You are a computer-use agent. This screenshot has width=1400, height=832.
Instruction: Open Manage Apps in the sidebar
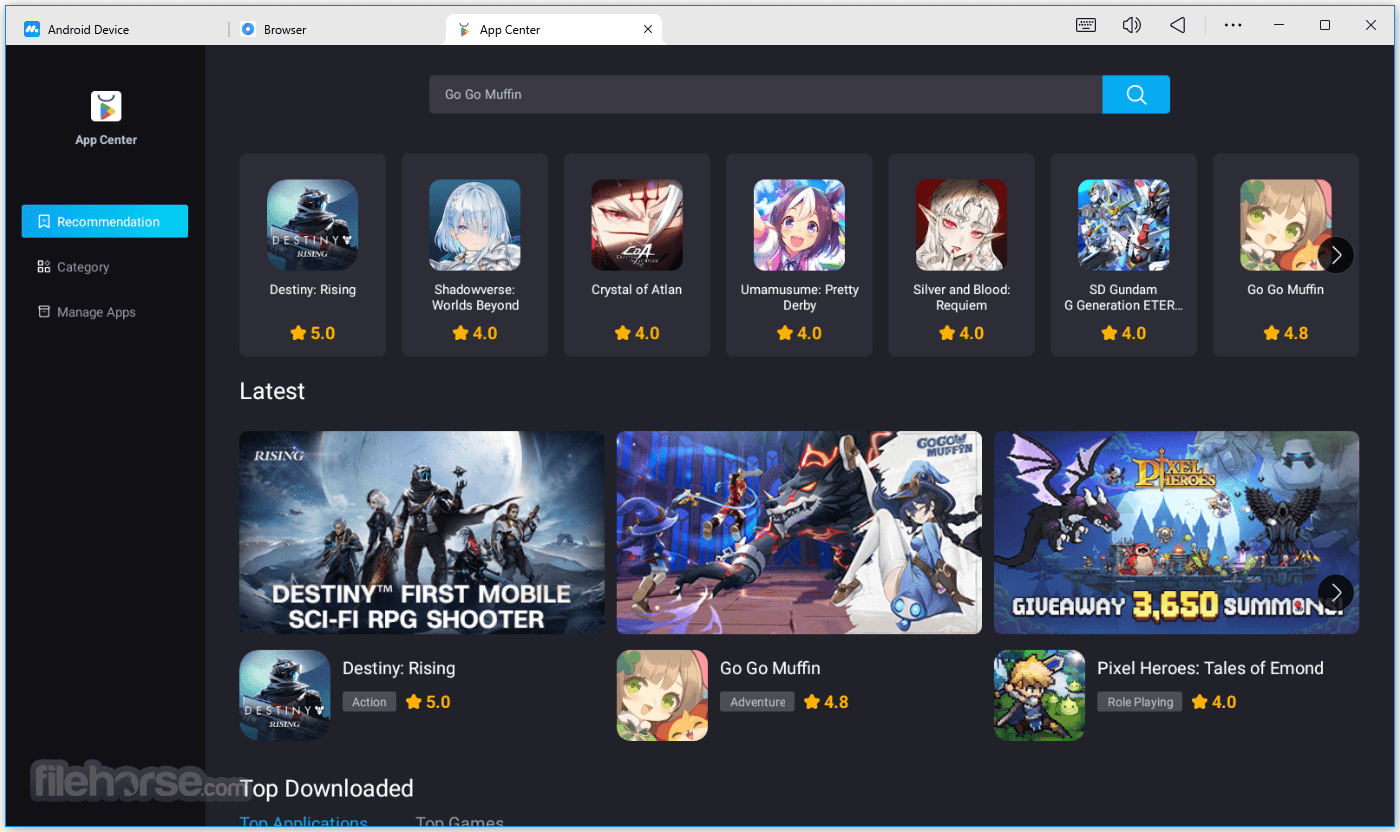click(86, 312)
